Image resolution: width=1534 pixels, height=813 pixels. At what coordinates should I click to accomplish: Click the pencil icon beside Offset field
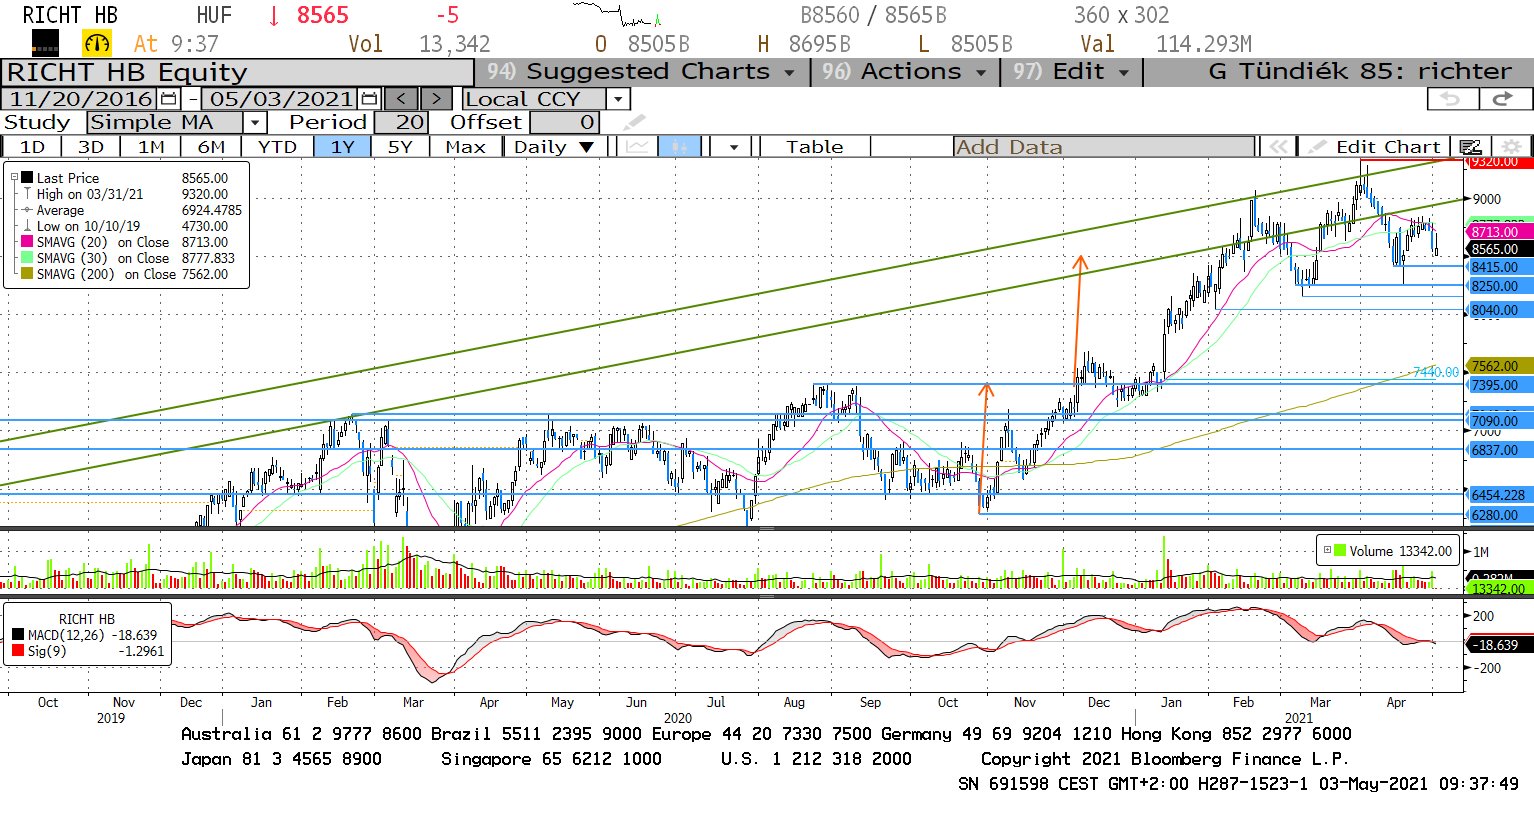633,123
